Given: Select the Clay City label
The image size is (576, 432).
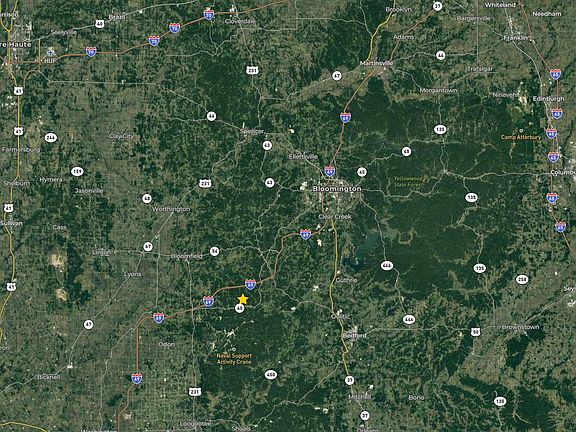Looking at the screenshot, I should pos(121,136).
